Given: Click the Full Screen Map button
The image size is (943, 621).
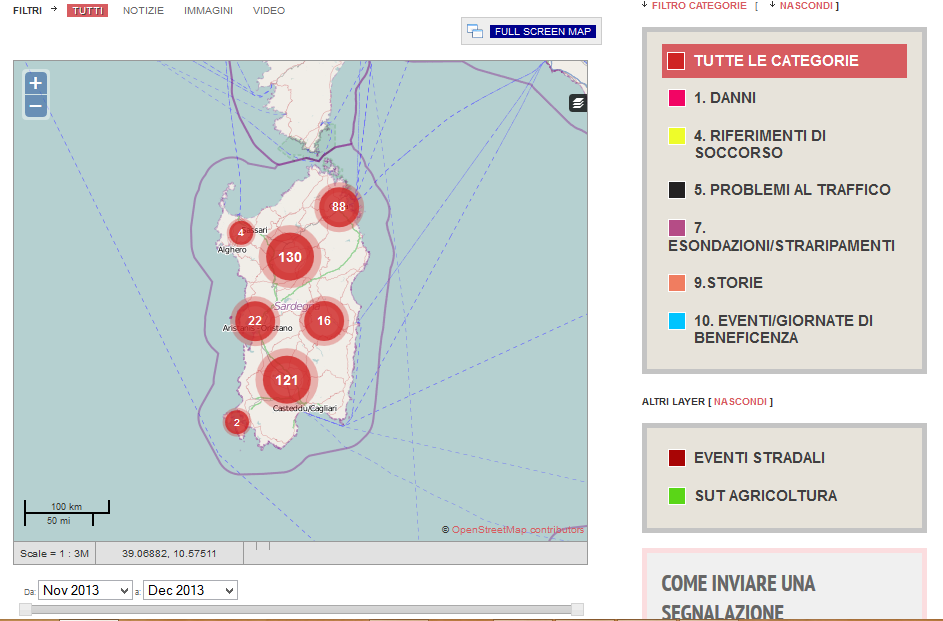Looking at the screenshot, I should tap(542, 32).
